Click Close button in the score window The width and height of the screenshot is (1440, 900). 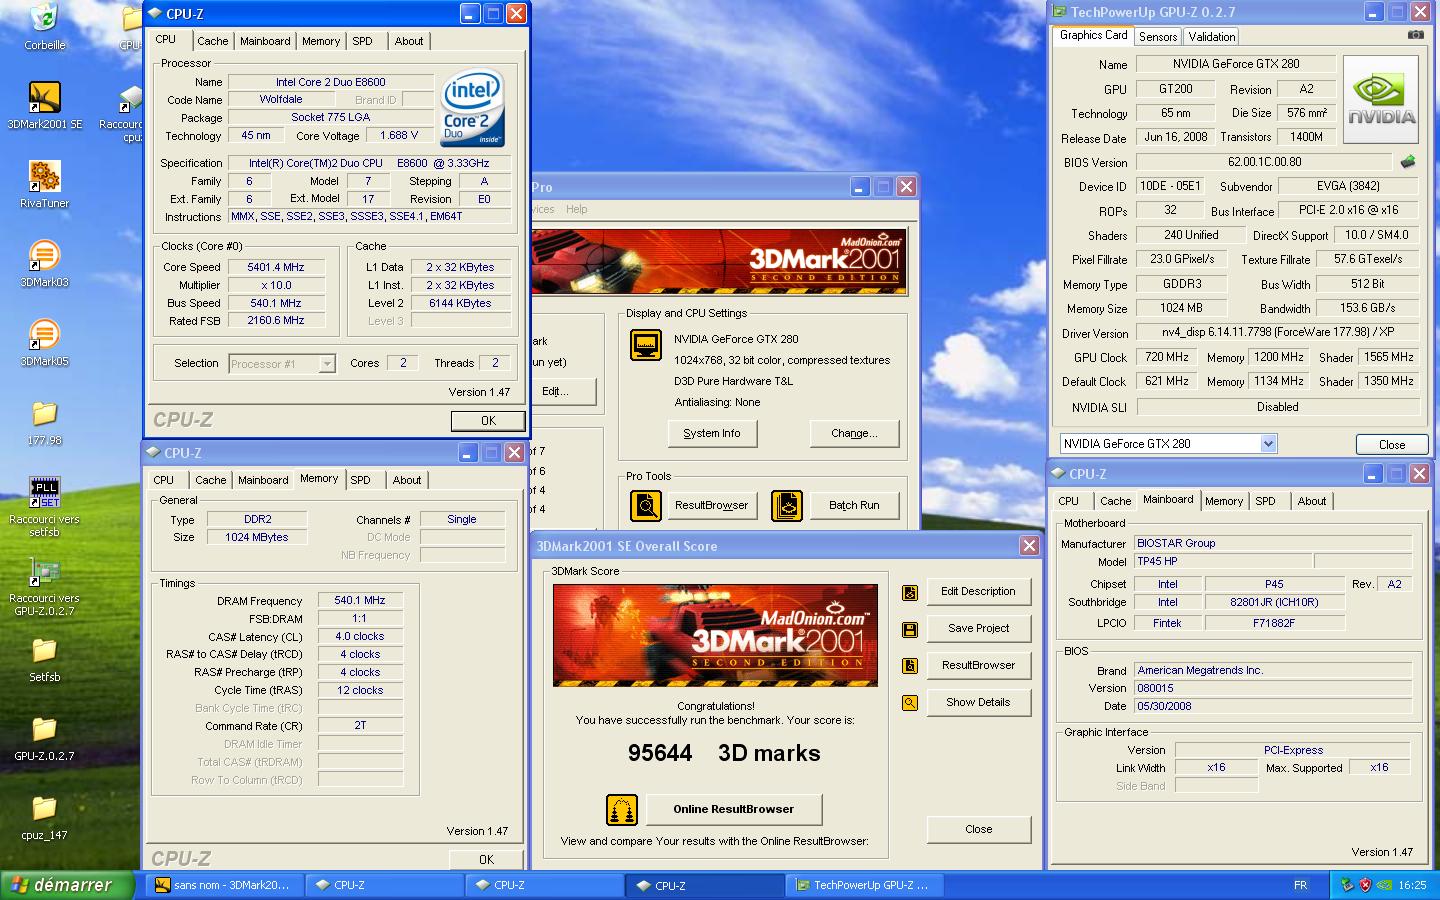coord(978,829)
